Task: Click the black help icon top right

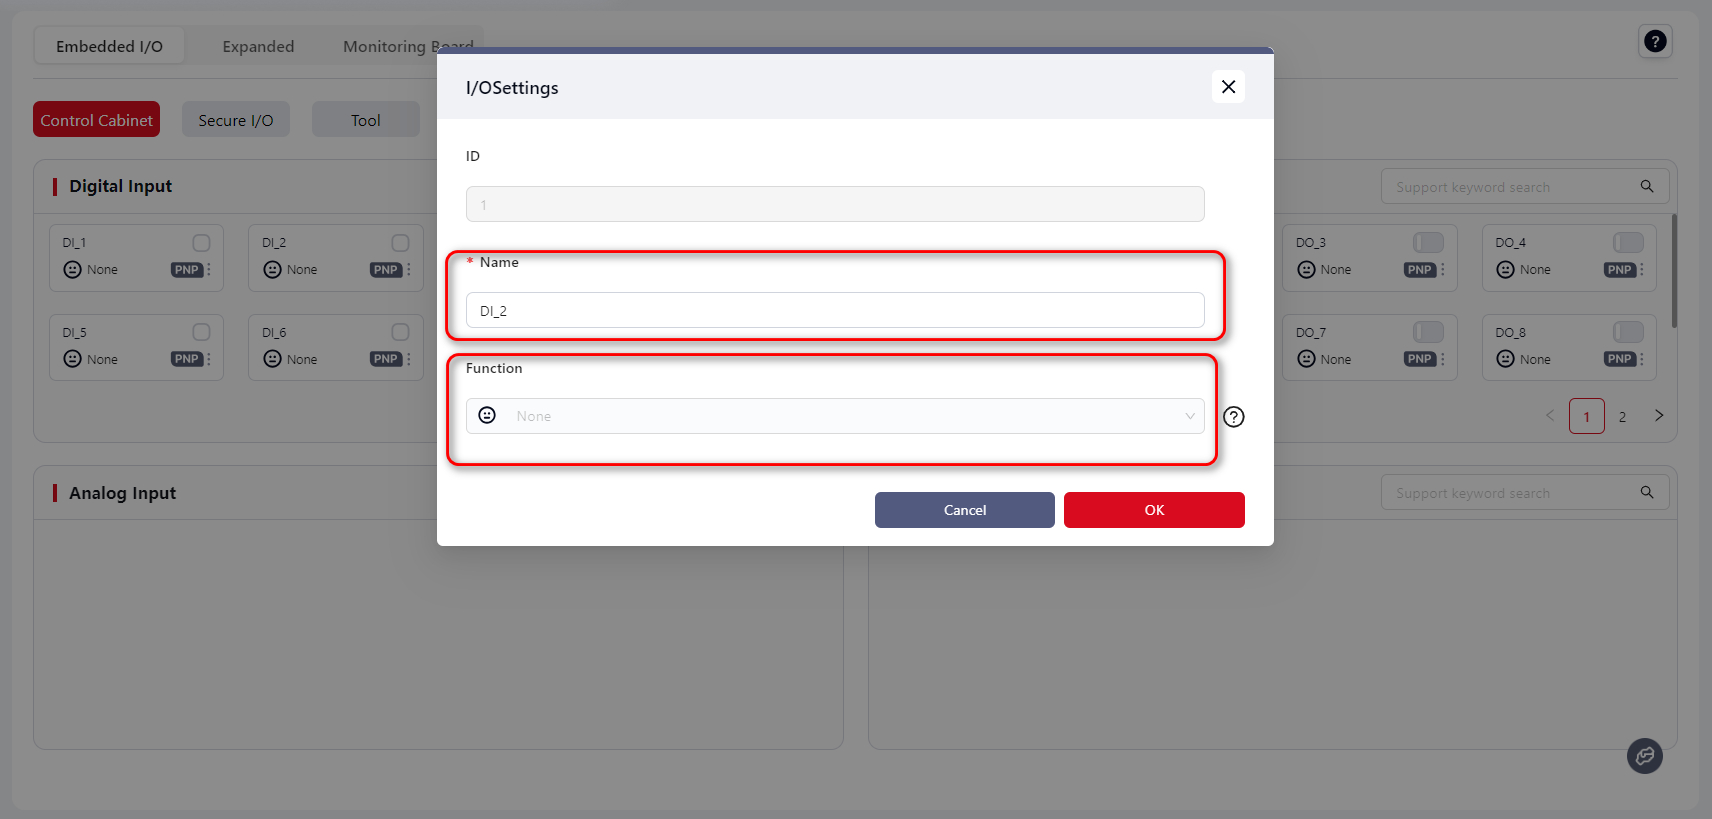Action: (1655, 41)
